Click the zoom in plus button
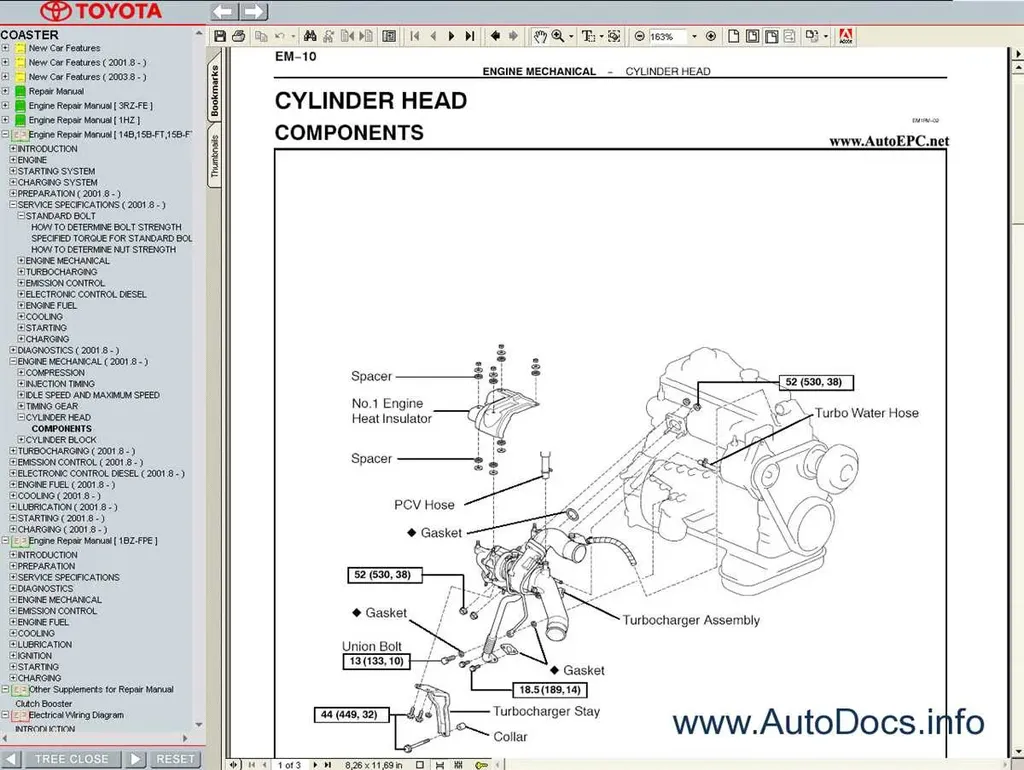This screenshot has width=1024, height=770. coord(711,37)
